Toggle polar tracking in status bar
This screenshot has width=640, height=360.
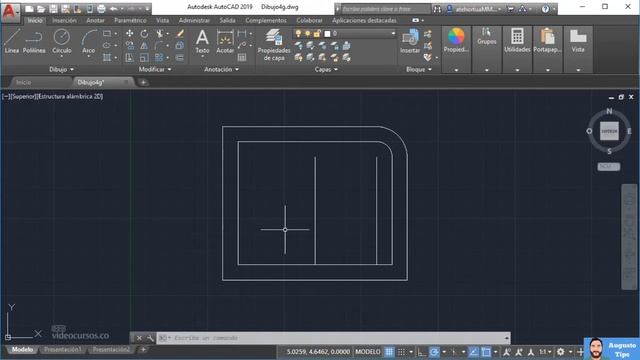pyautogui.click(x=434, y=351)
